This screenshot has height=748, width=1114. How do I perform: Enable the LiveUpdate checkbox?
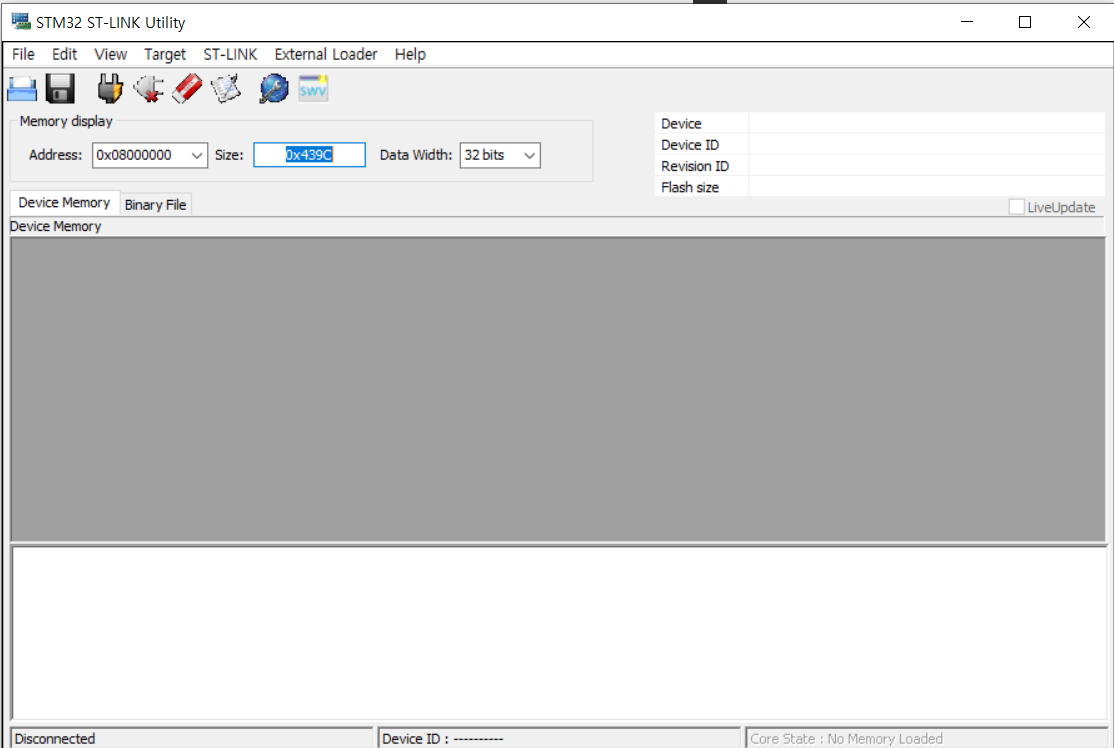coord(1017,207)
